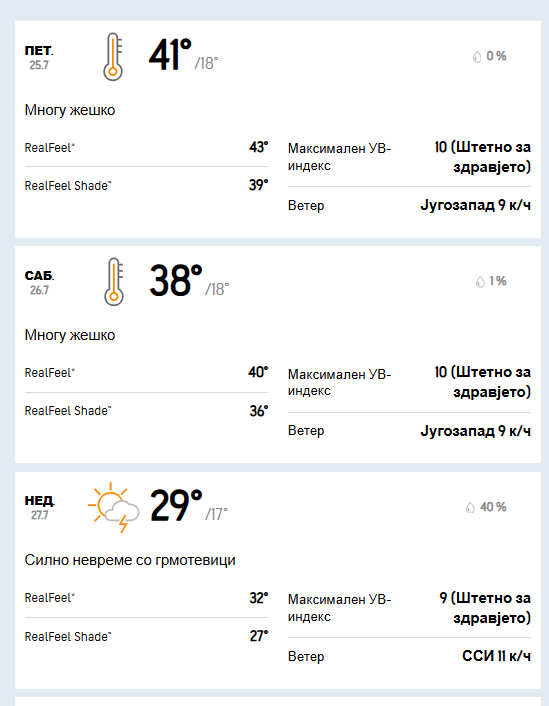This screenshot has width=549, height=706.
Task: Click the raindrop icon beside 40 %
Action: point(470,507)
